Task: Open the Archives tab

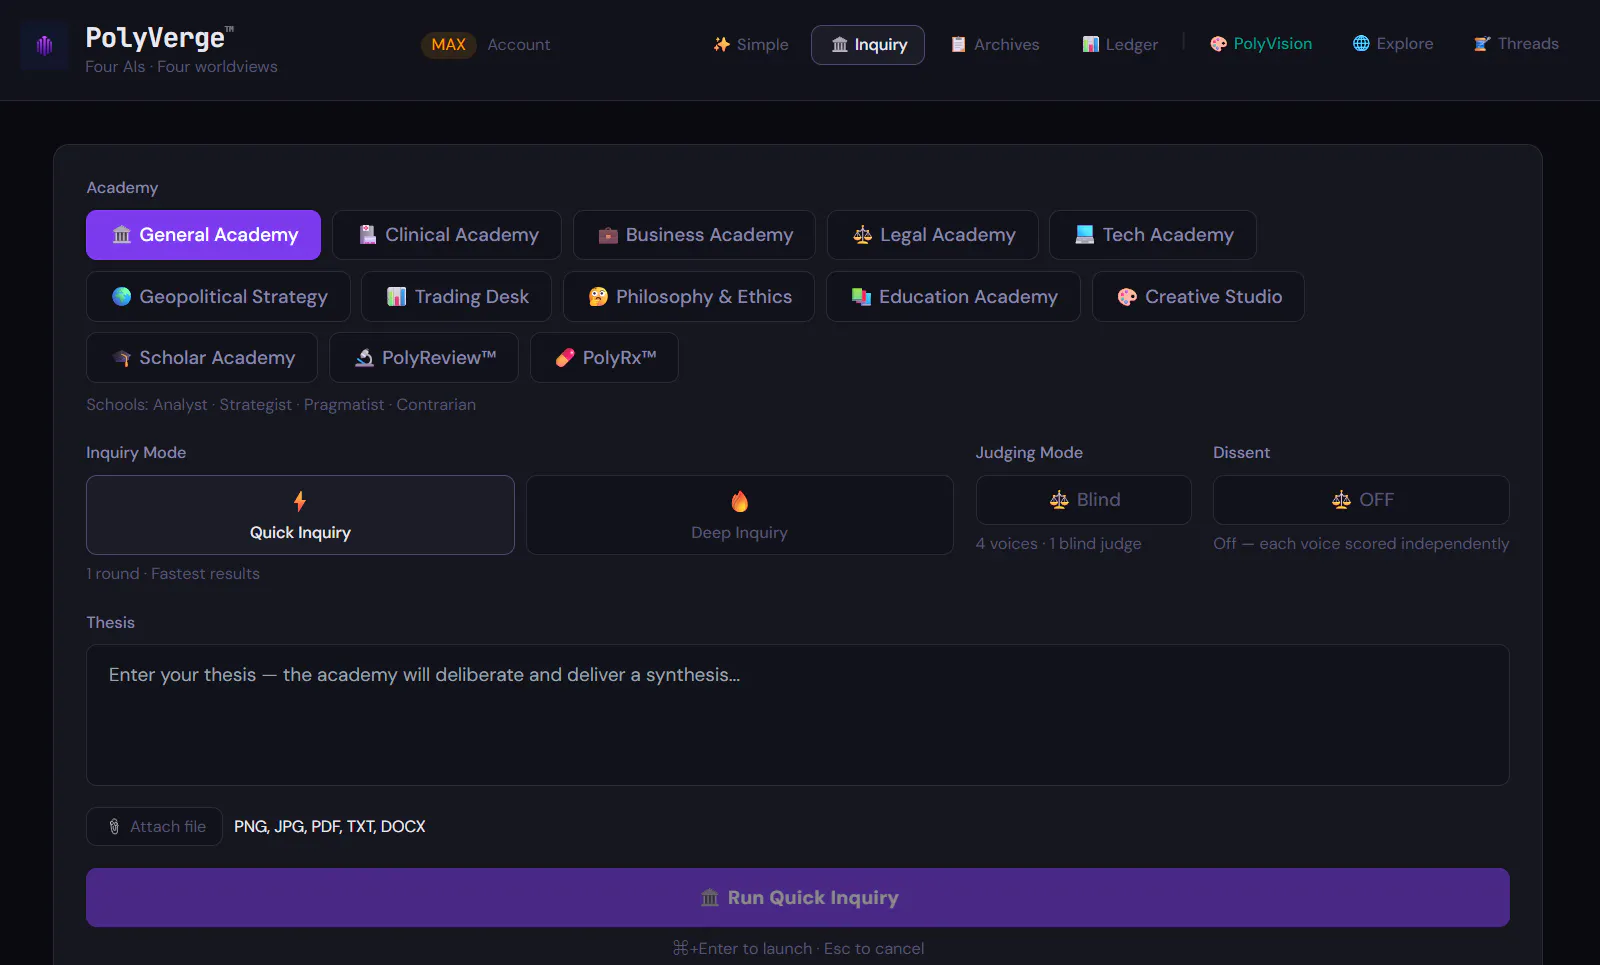Action: click(x=995, y=45)
